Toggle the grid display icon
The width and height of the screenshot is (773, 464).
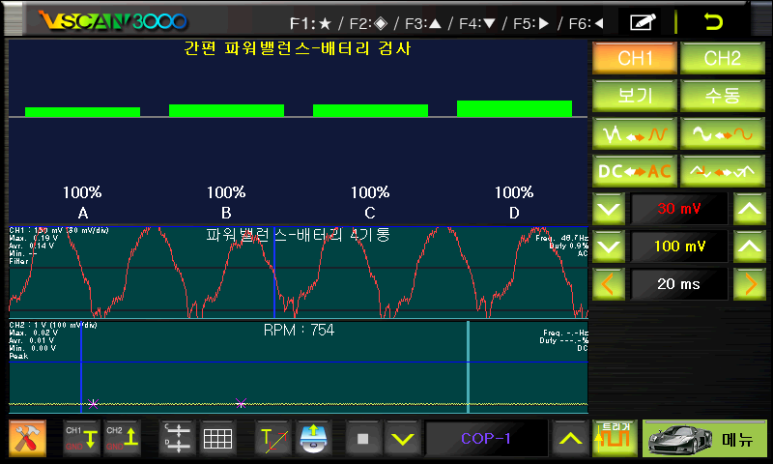217,438
